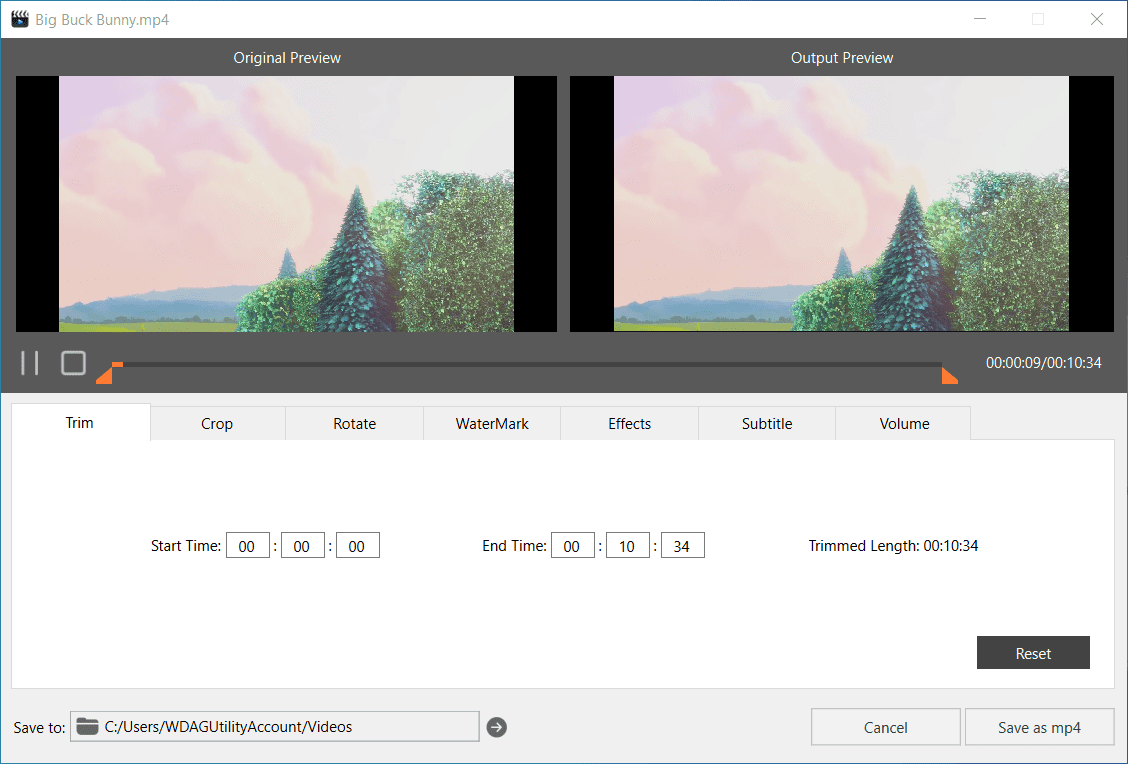Stop the video preview
The height and width of the screenshot is (764, 1128).
73,363
